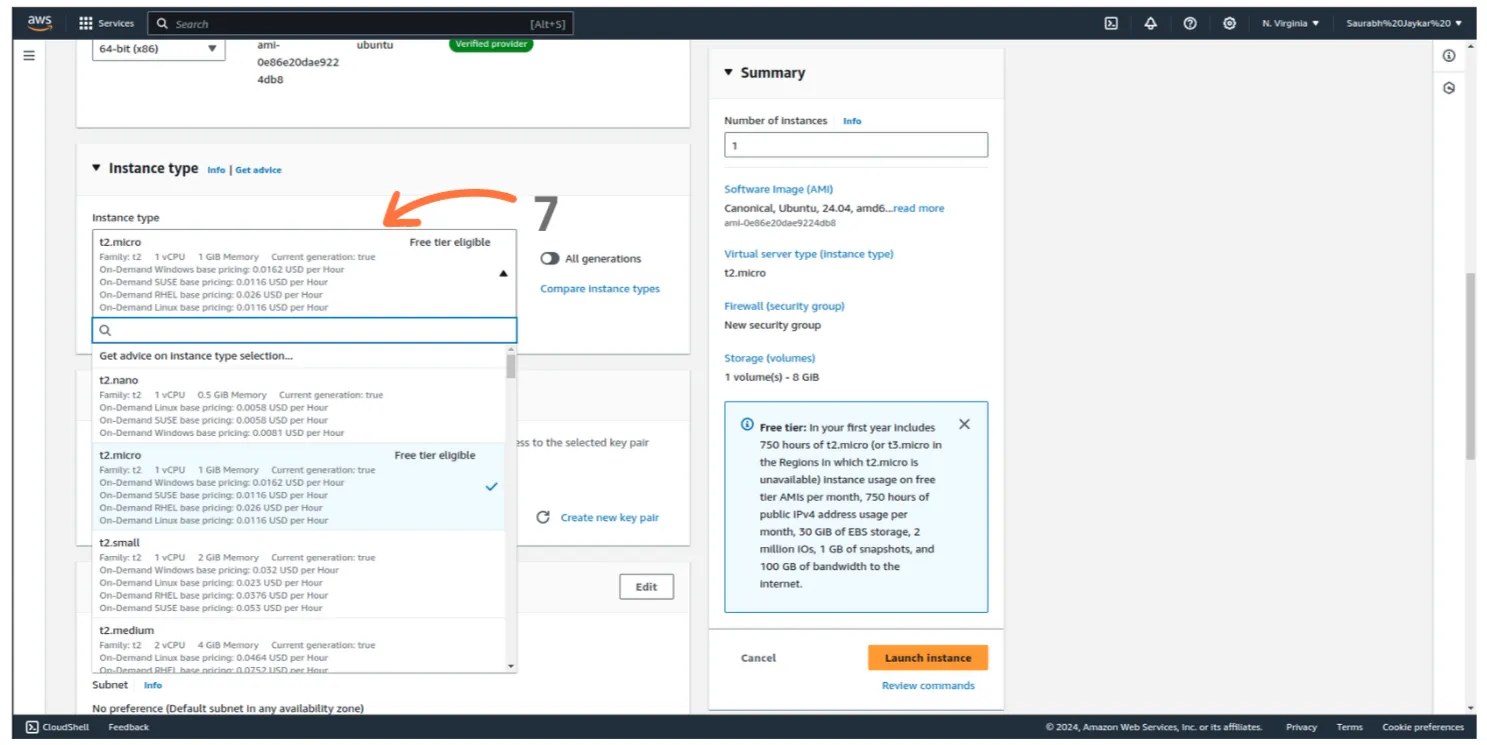The width and height of the screenshot is (1487, 745).
Task: Open Cookie preferences in footer
Action: [1423, 727]
